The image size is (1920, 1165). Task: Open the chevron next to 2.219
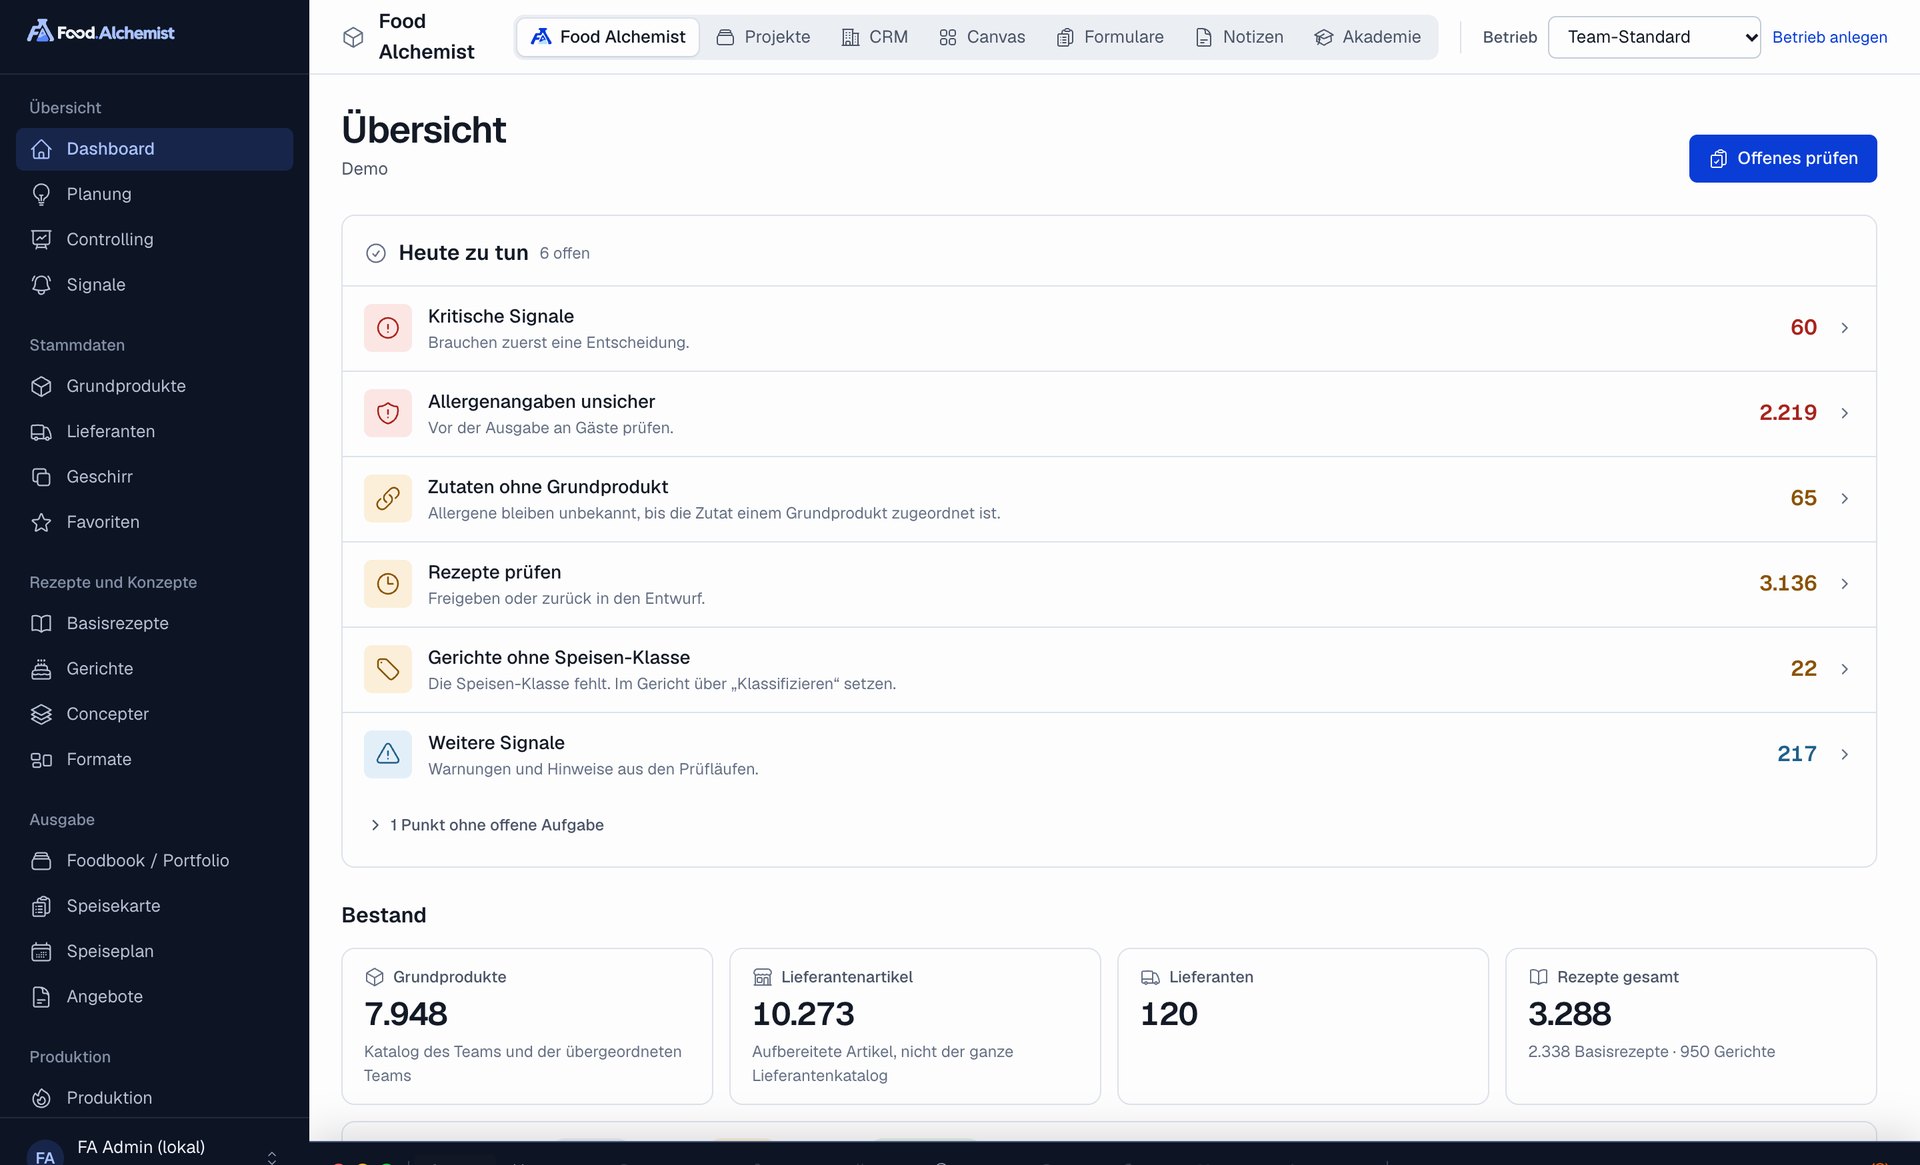tap(1844, 413)
